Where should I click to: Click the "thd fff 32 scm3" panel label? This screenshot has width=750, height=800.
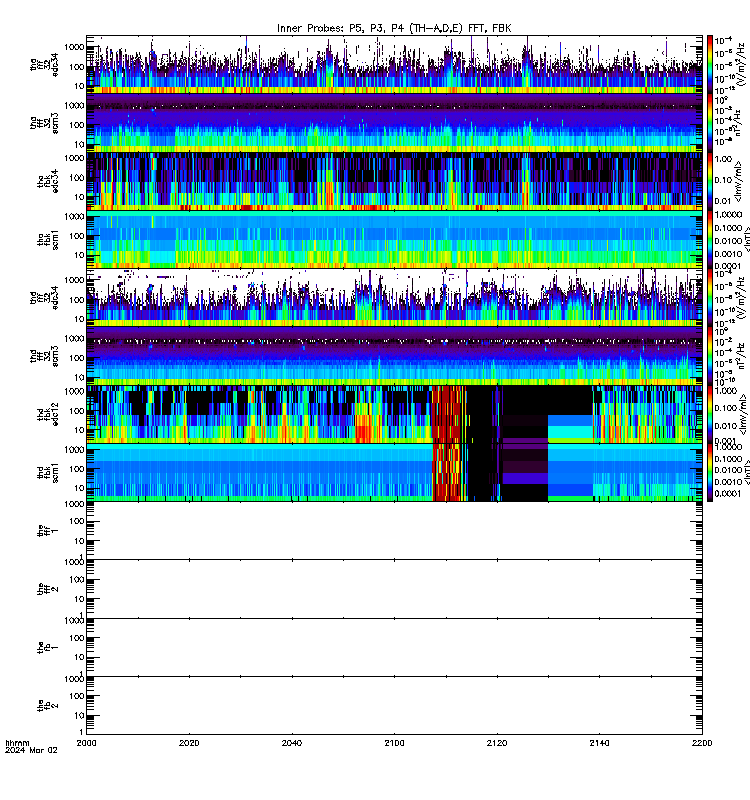click(44, 357)
